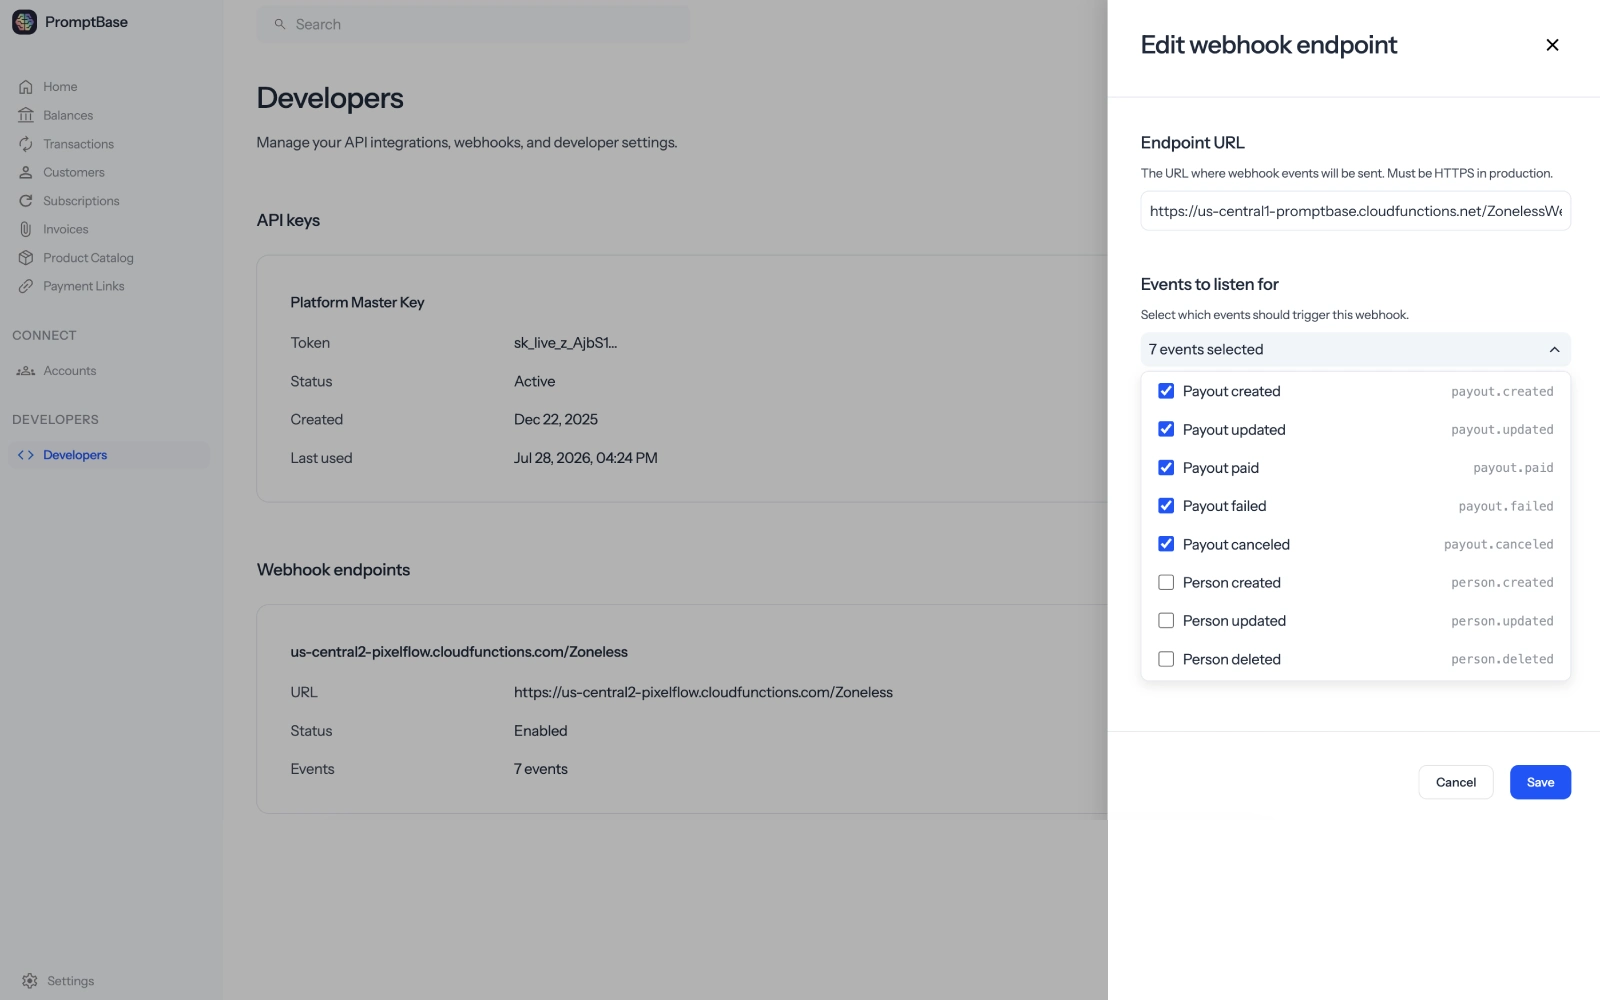Image resolution: width=1600 pixels, height=1000 pixels.
Task: Click the sk_live_z_AjbS1... token value
Action: tap(565, 343)
